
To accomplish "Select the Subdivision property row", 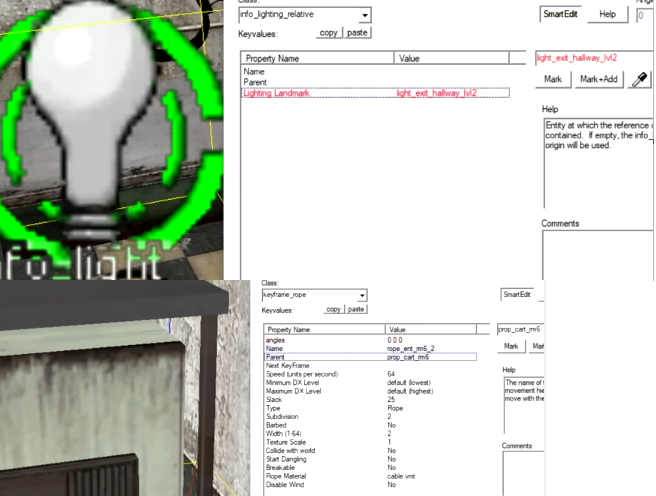I will (x=370, y=417).
